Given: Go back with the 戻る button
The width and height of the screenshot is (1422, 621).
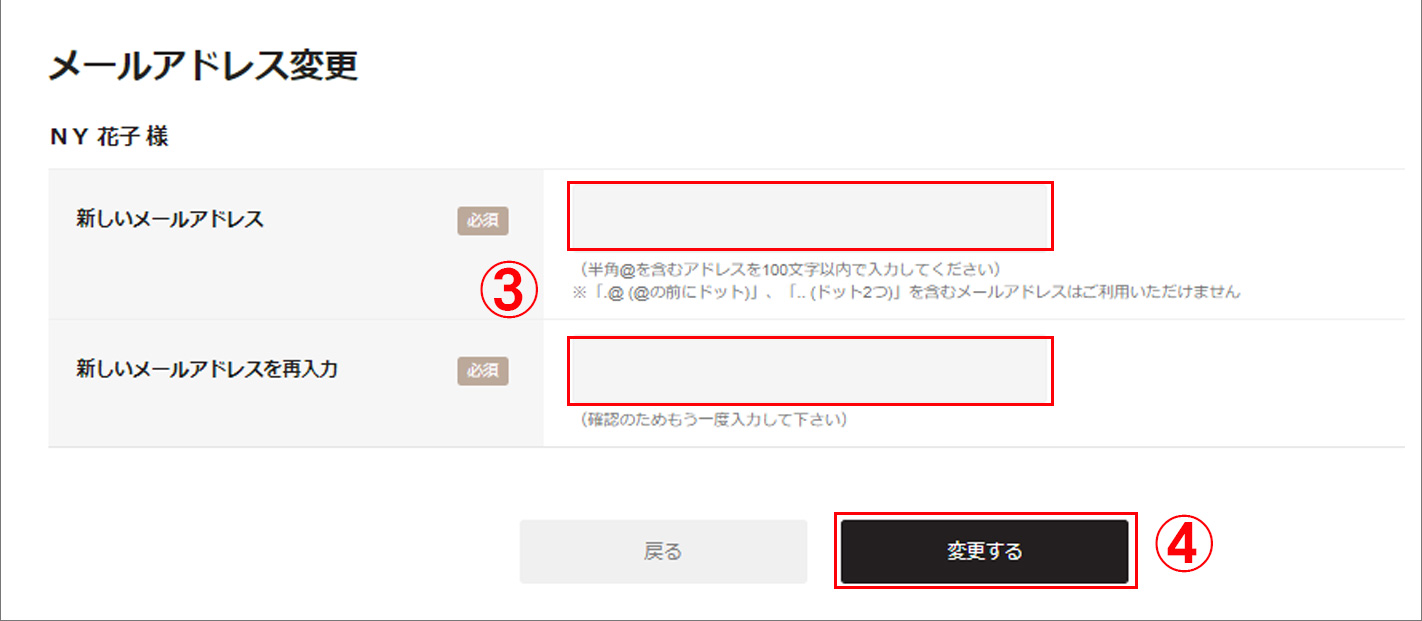Looking at the screenshot, I should click(x=663, y=551).
